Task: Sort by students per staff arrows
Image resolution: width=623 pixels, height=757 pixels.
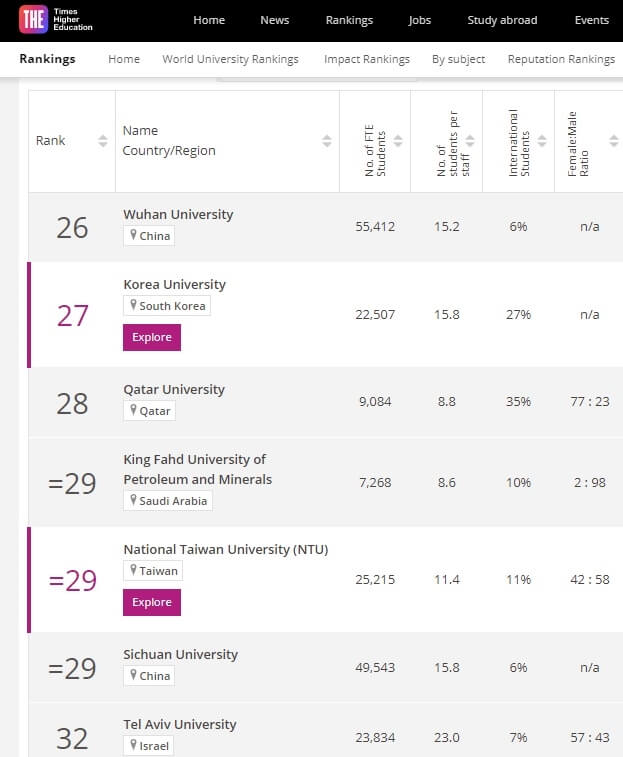Action: pos(470,141)
